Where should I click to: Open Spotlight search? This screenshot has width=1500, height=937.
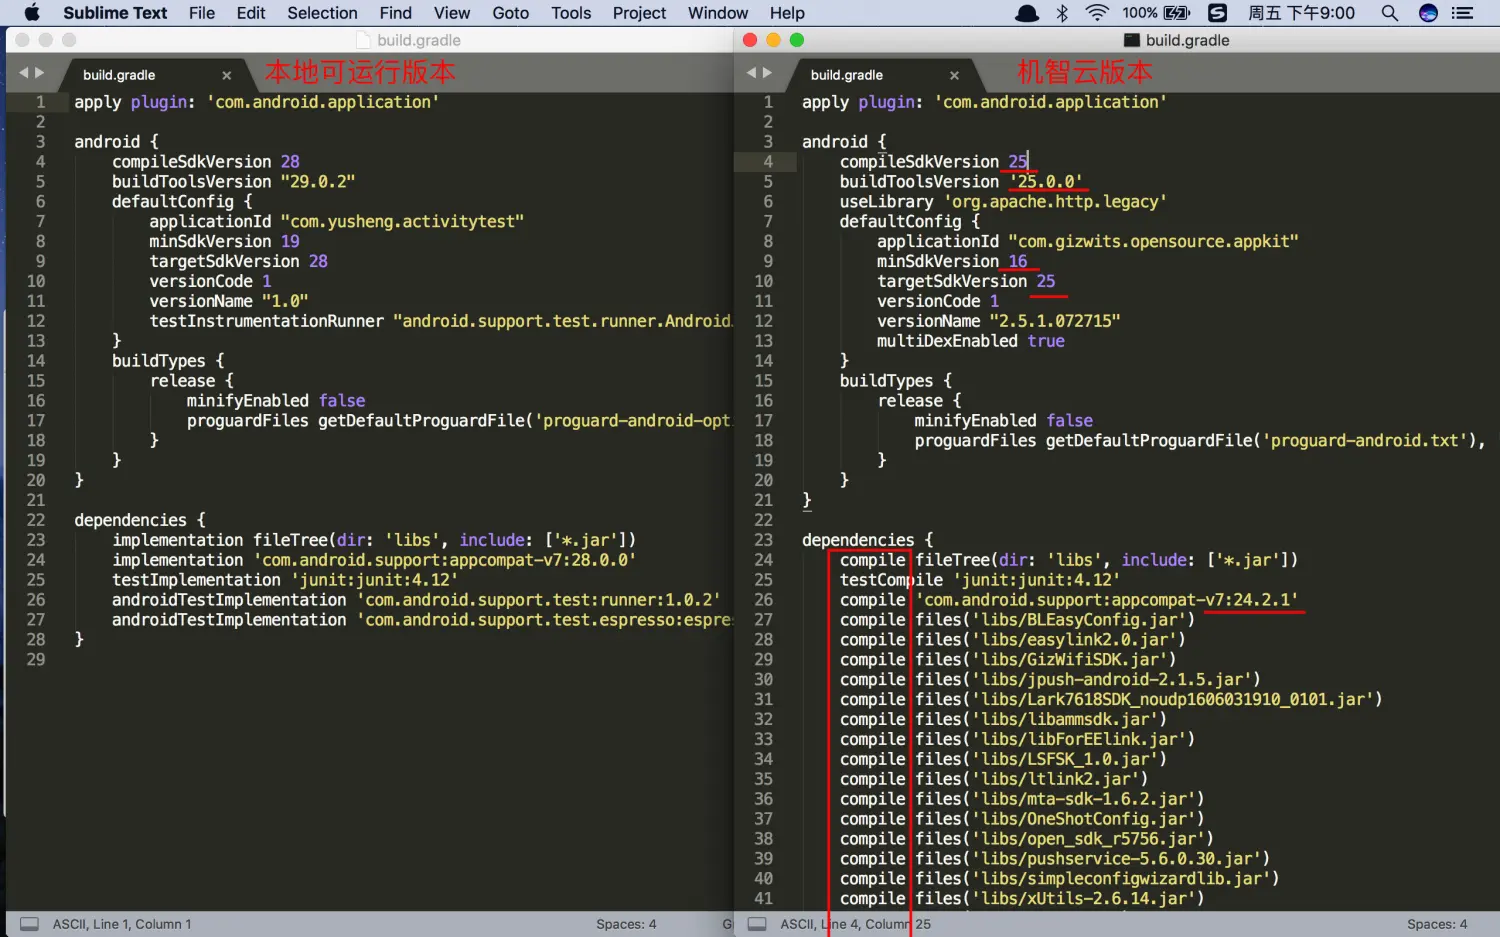point(1389,13)
